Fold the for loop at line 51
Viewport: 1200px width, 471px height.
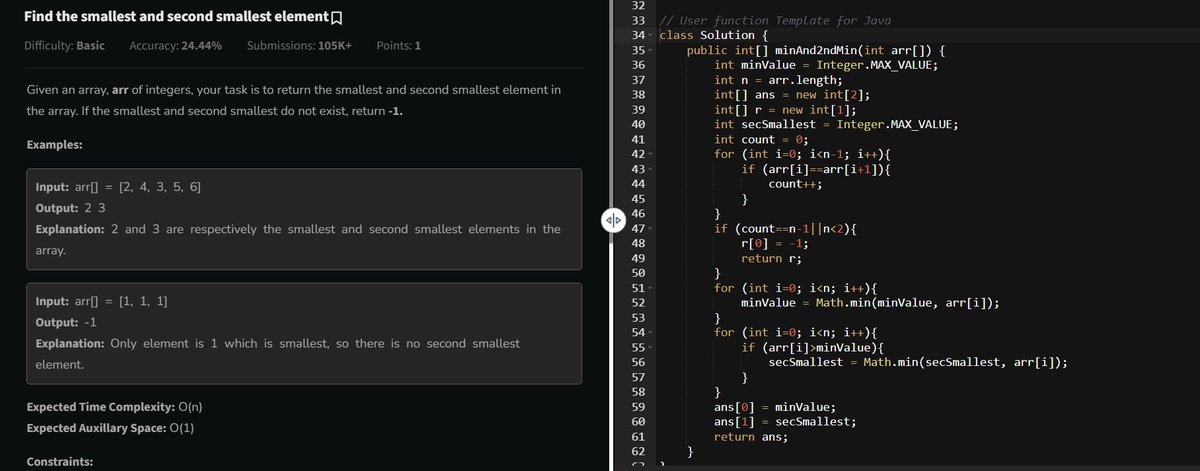point(651,288)
